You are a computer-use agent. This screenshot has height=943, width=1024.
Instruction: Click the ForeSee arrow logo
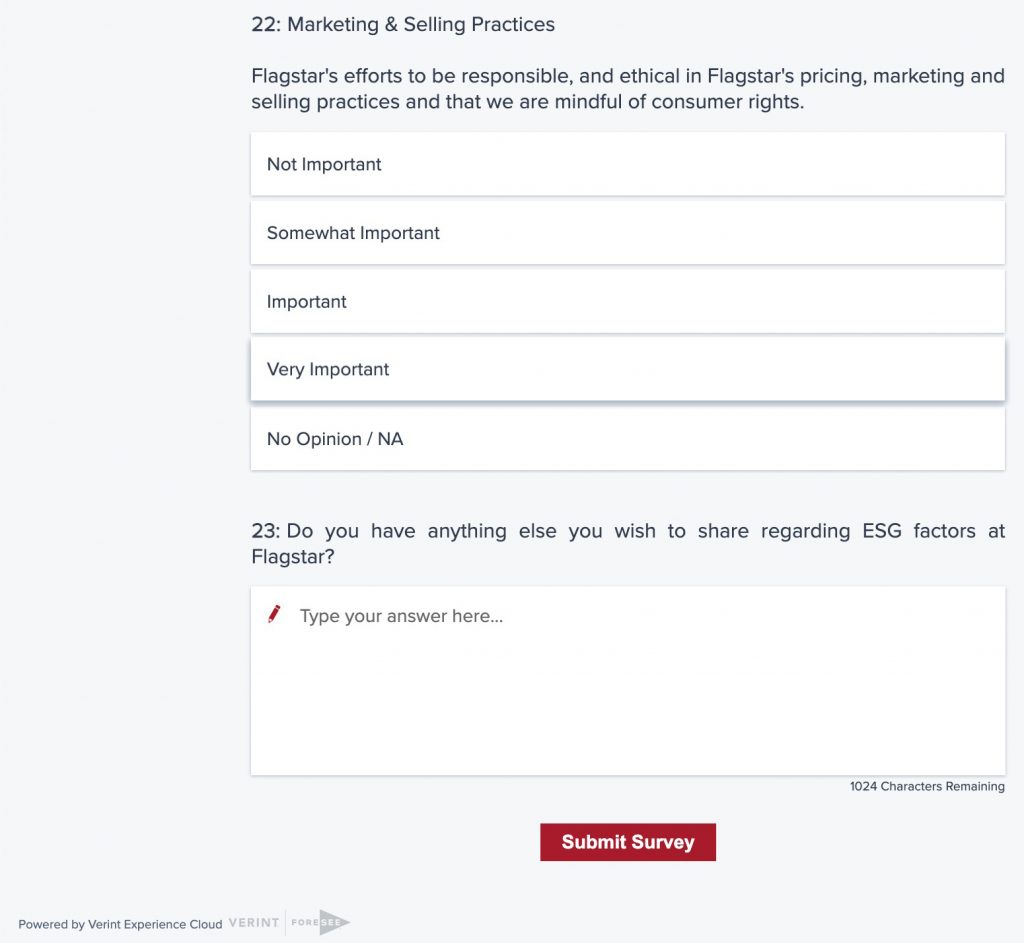coord(321,922)
